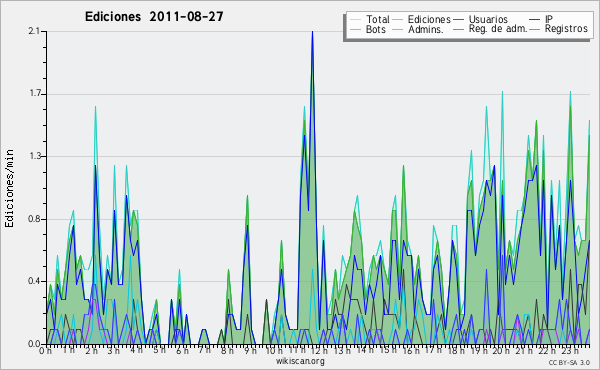Click the tallest peak at 2.1 near 12 h
The width and height of the screenshot is (600, 370).
click(312, 32)
